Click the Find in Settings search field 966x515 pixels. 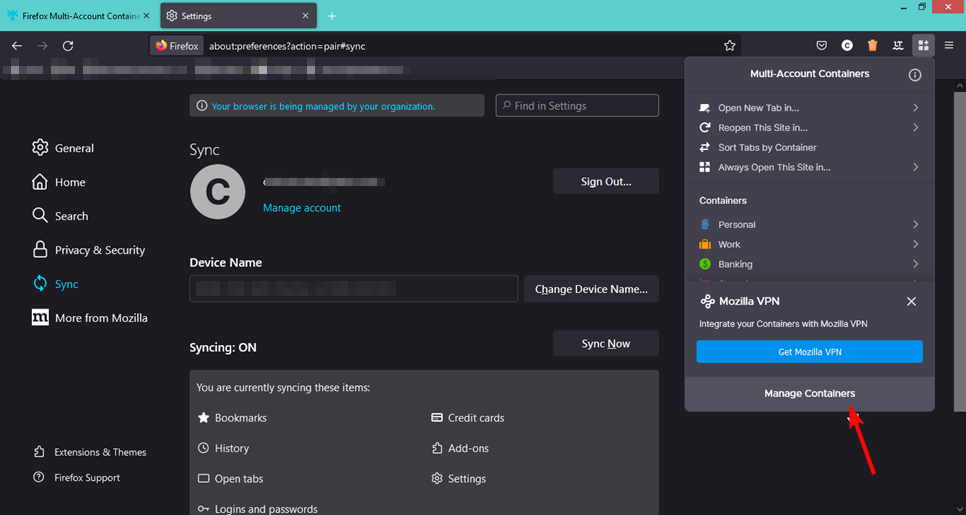(x=577, y=106)
